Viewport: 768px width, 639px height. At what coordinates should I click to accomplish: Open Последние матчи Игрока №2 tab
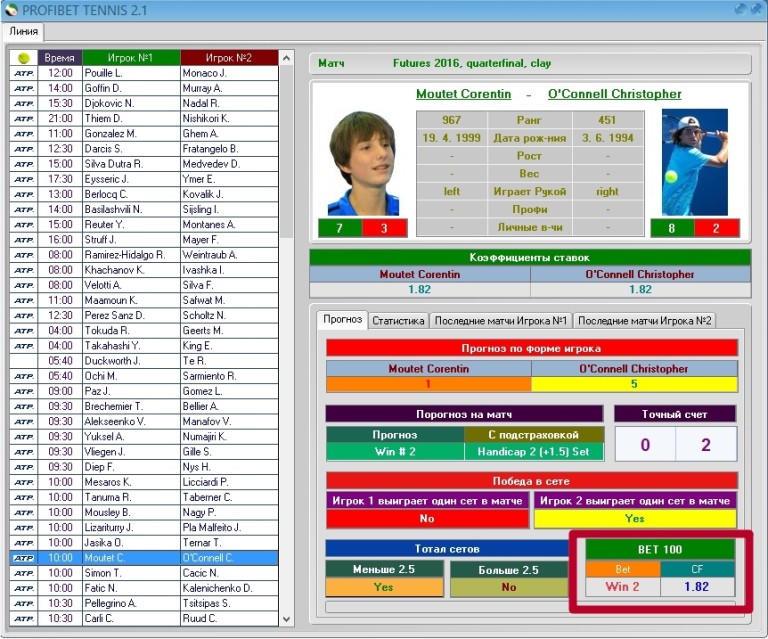[x=644, y=321]
